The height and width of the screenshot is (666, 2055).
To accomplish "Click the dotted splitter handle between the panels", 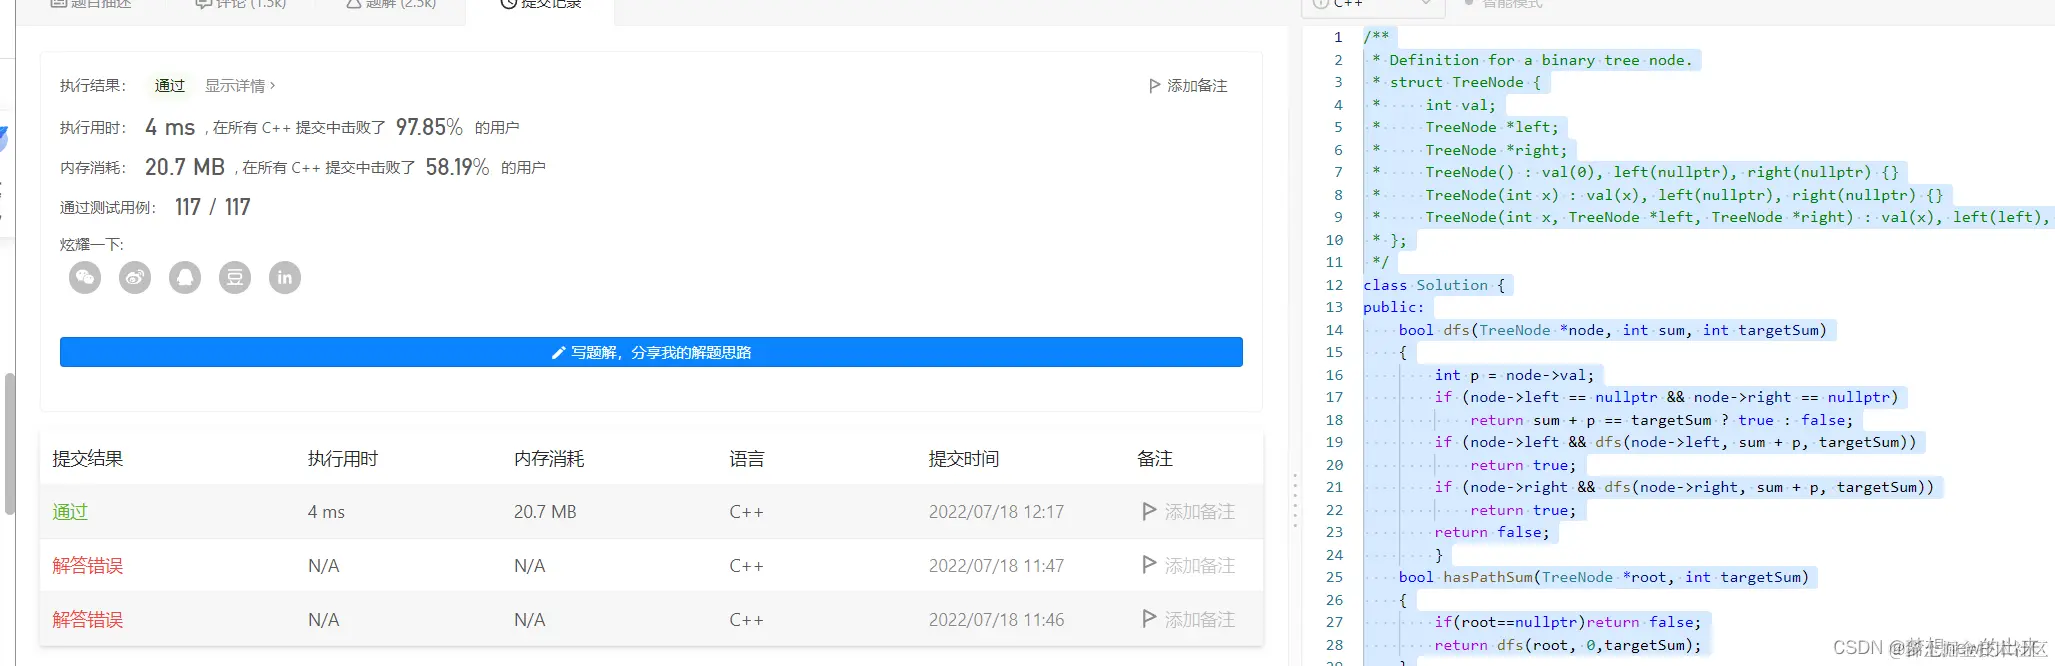I will click(1295, 501).
